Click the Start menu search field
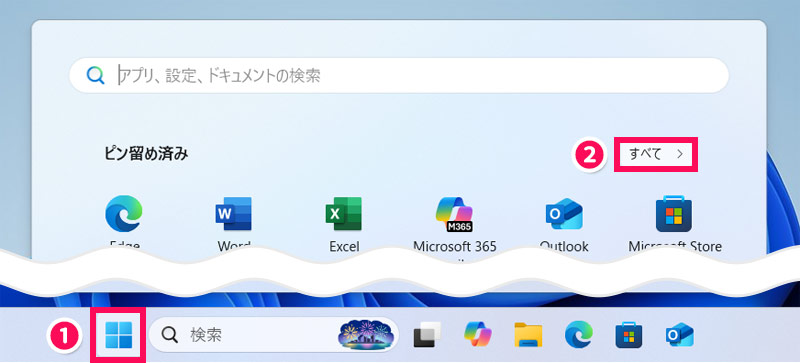 (399, 76)
